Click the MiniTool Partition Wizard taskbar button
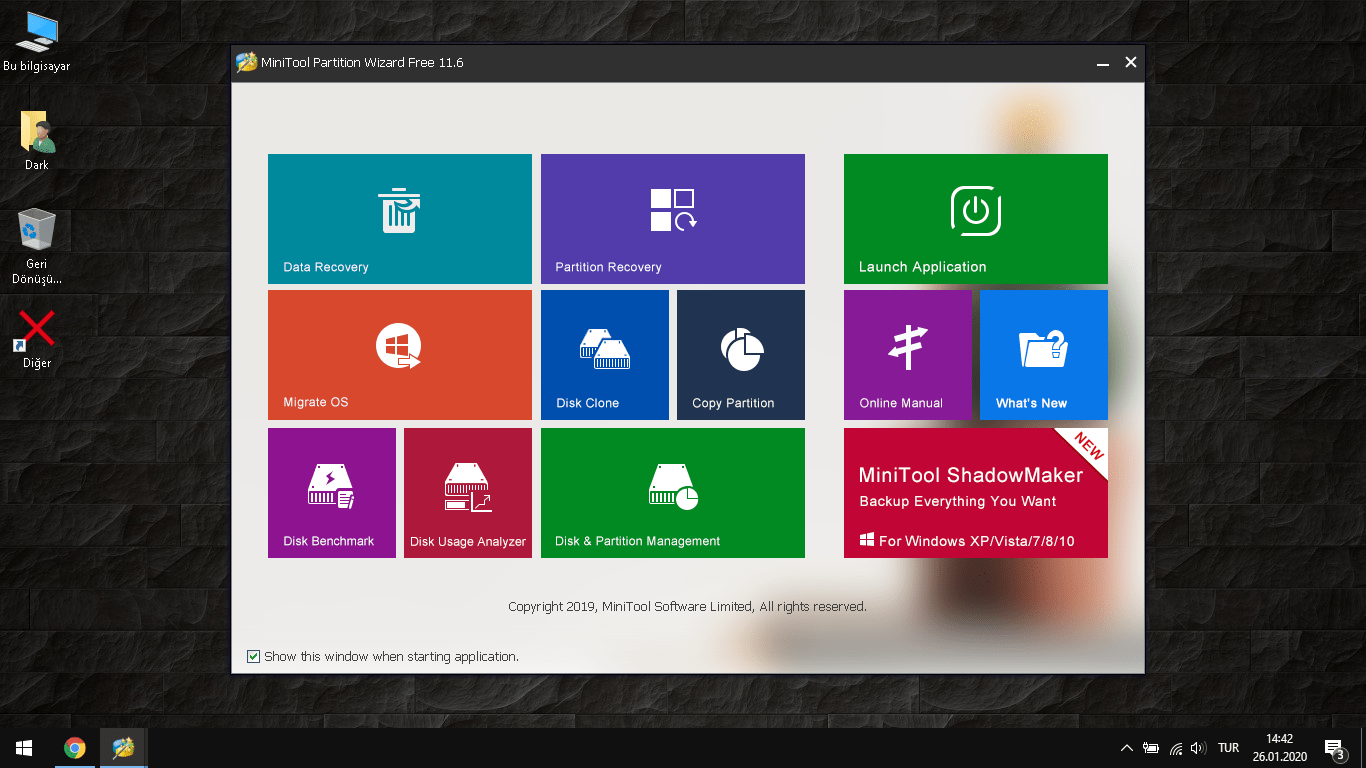This screenshot has width=1366, height=768. point(124,748)
